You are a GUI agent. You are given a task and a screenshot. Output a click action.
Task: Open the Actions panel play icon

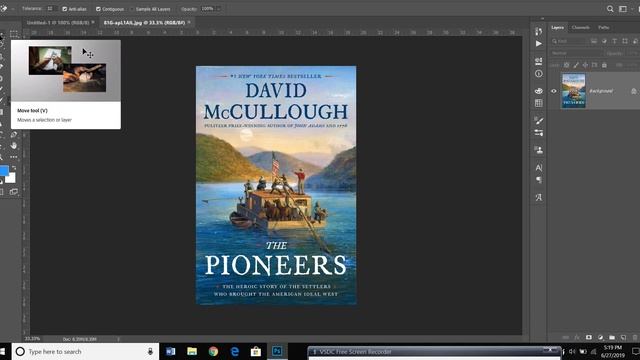point(539,44)
